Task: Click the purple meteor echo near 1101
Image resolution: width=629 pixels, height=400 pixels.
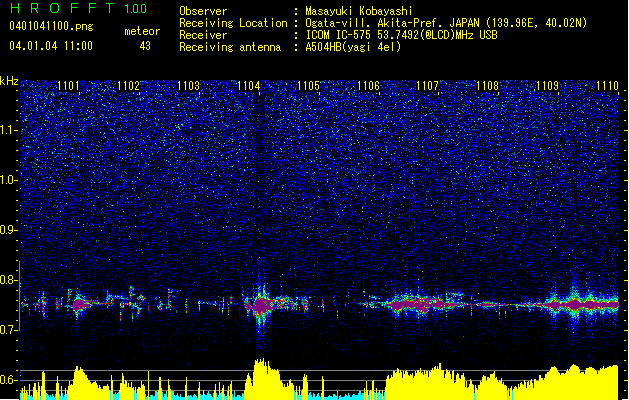Action: pyautogui.click(x=81, y=305)
